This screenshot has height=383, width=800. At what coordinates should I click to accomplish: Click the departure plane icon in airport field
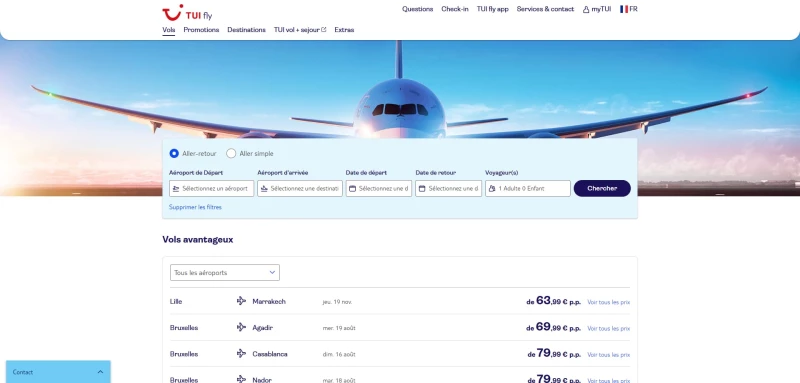(x=177, y=189)
